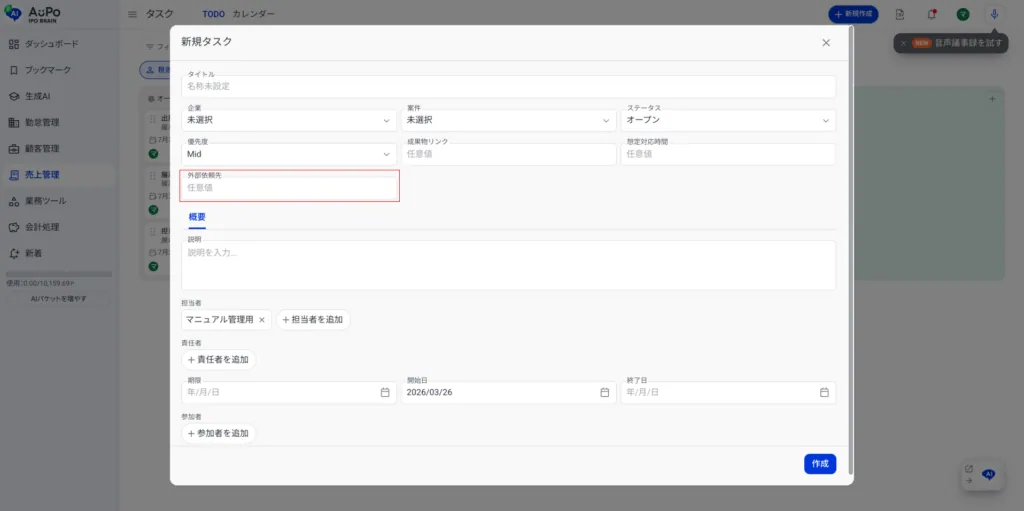This screenshot has height=511, width=1024.
Task: Click the 成果物リンク input field
Action: click(509, 154)
